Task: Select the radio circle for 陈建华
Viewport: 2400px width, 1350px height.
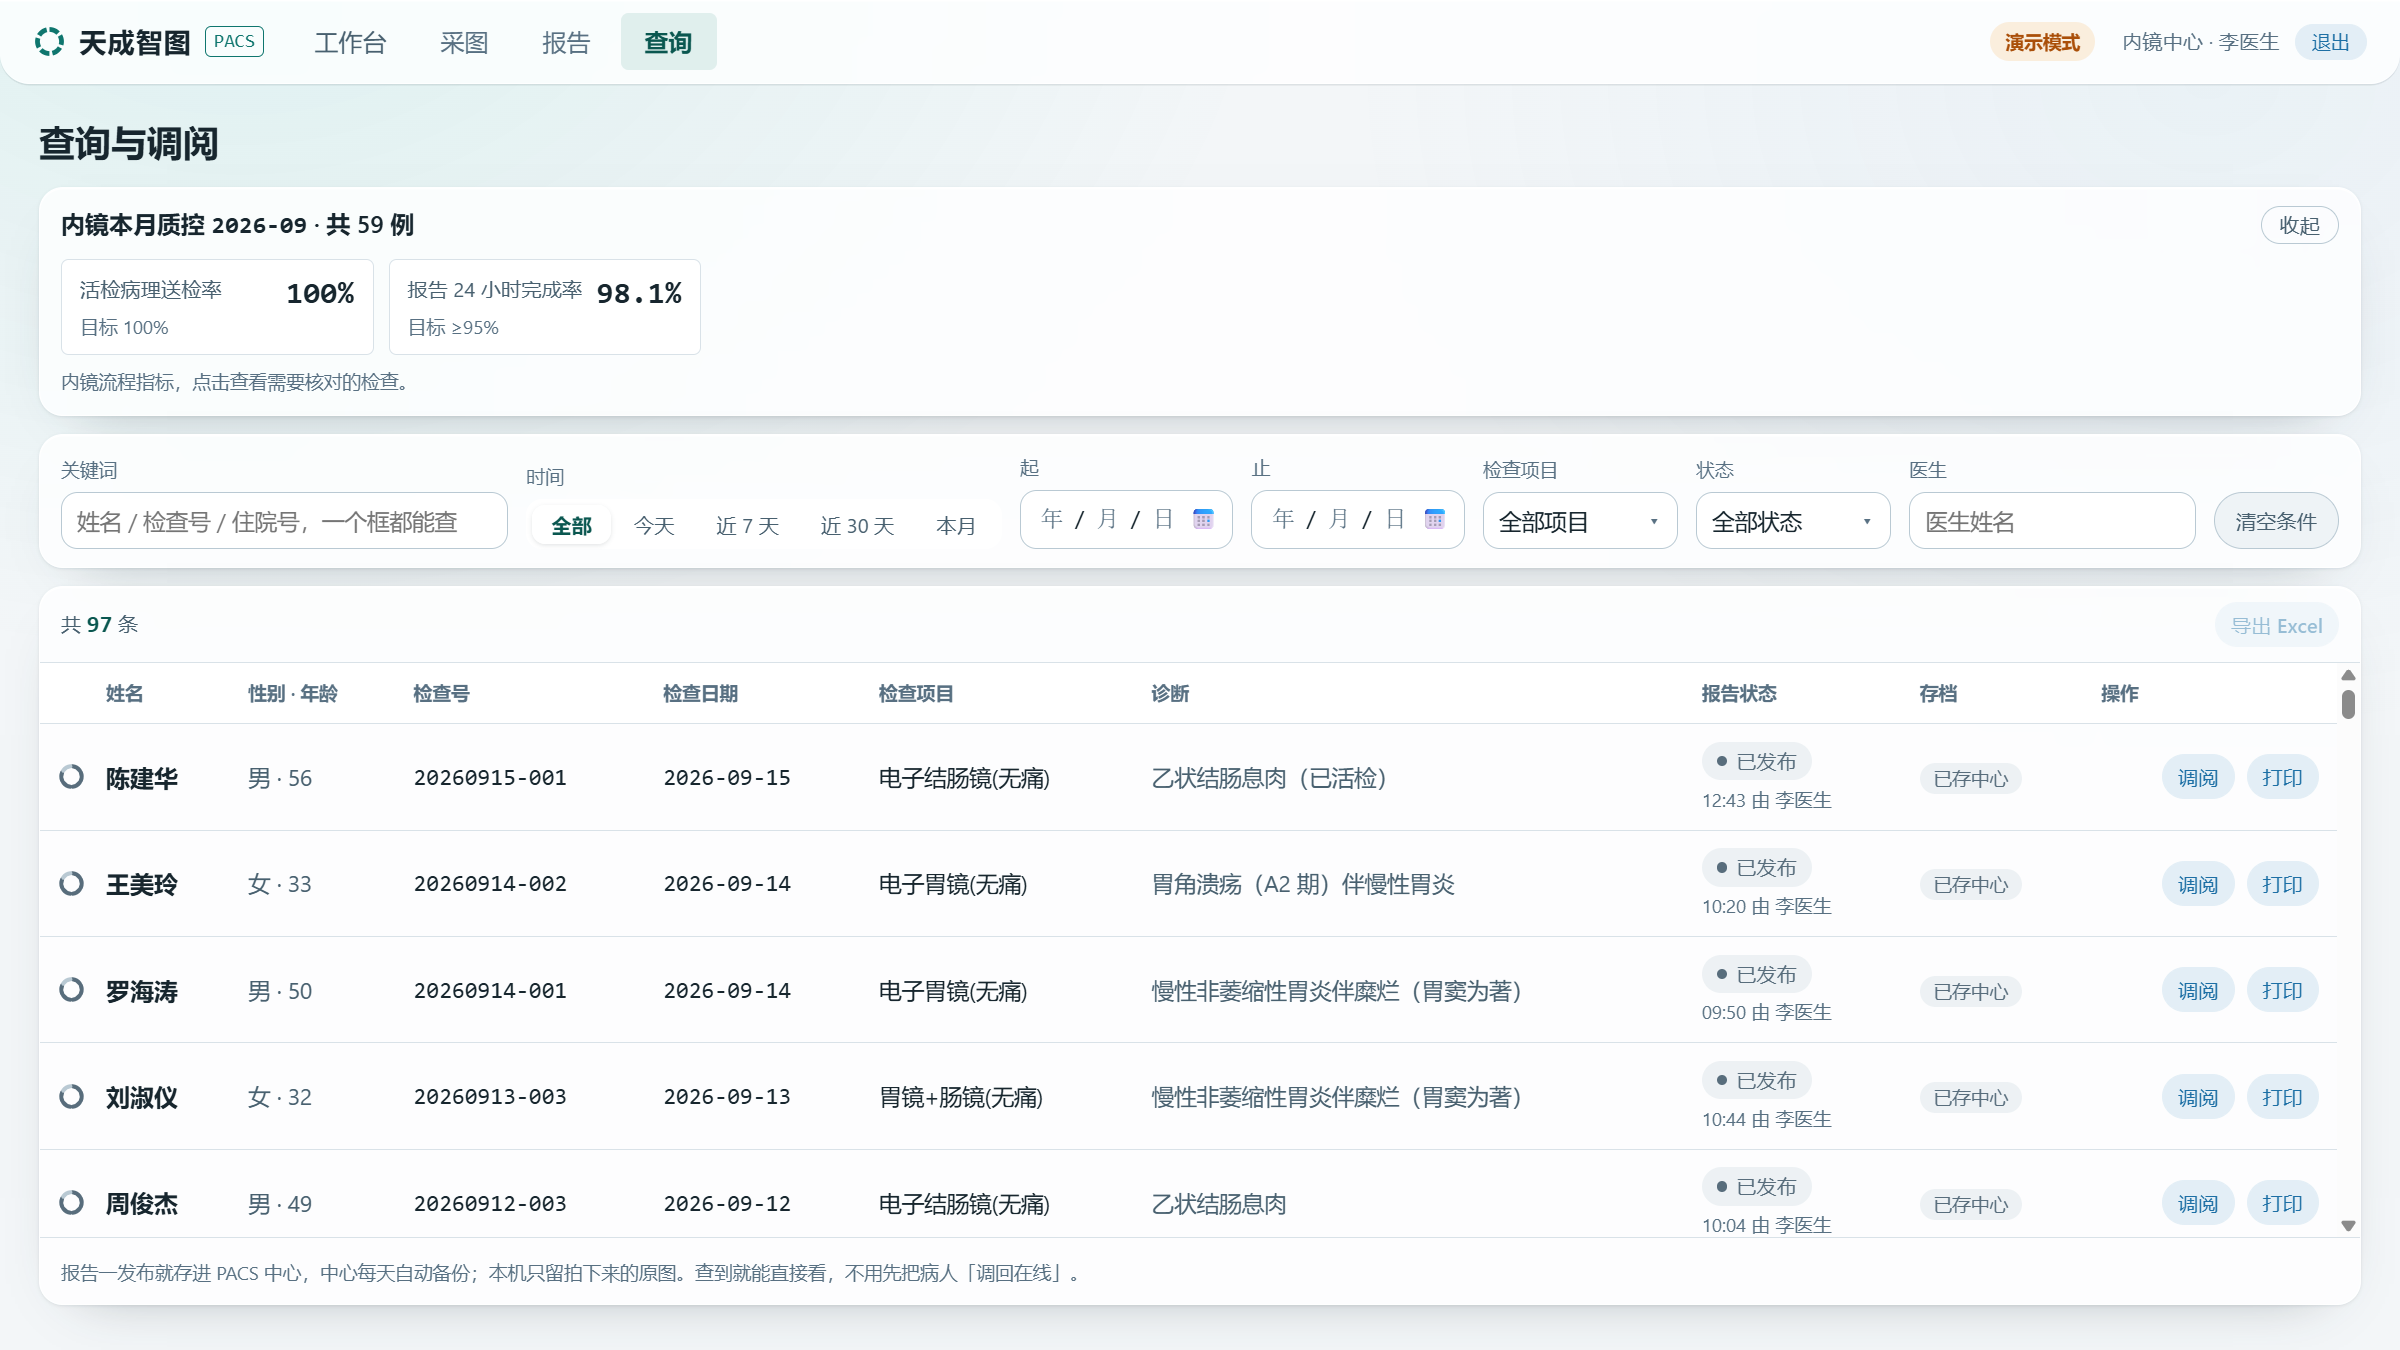Action: [71, 776]
